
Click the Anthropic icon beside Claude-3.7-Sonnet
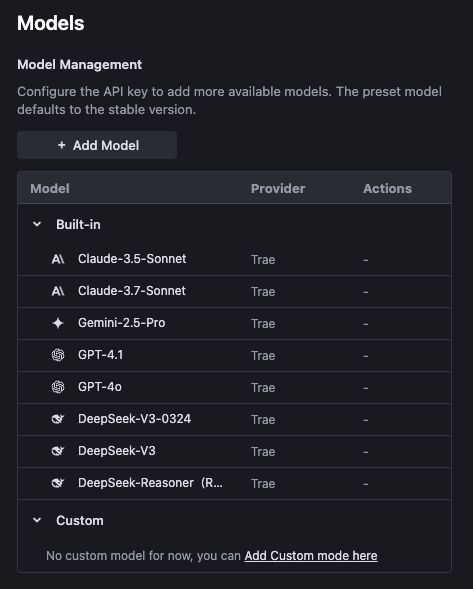click(58, 291)
